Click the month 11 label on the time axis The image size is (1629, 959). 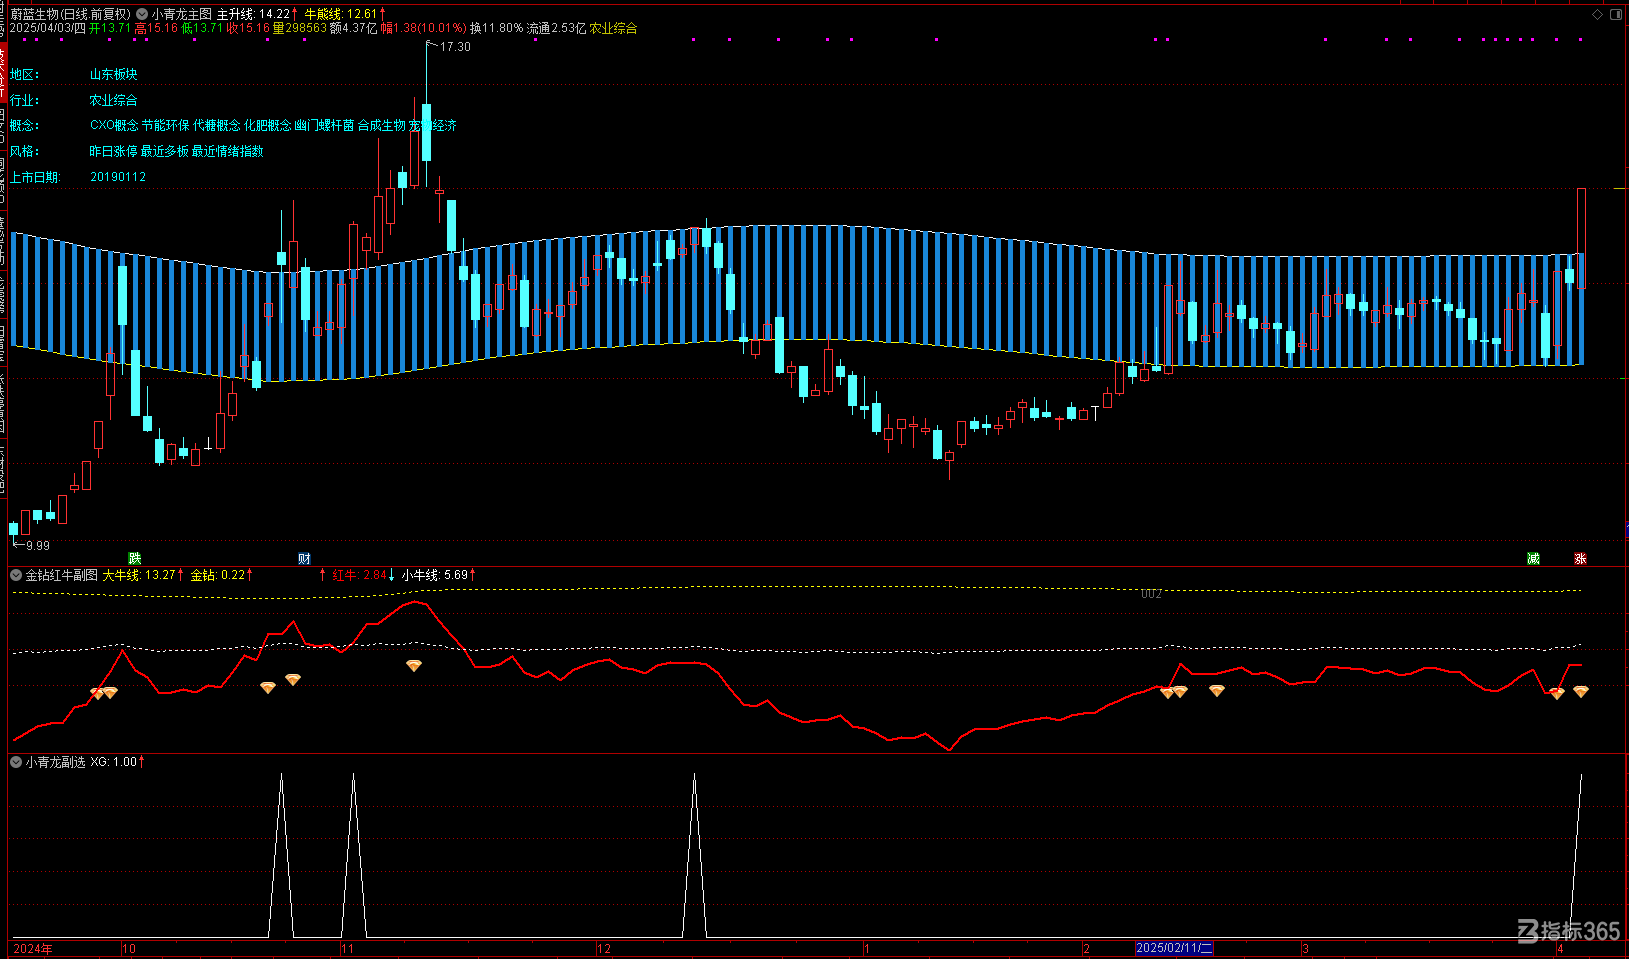(x=348, y=948)
